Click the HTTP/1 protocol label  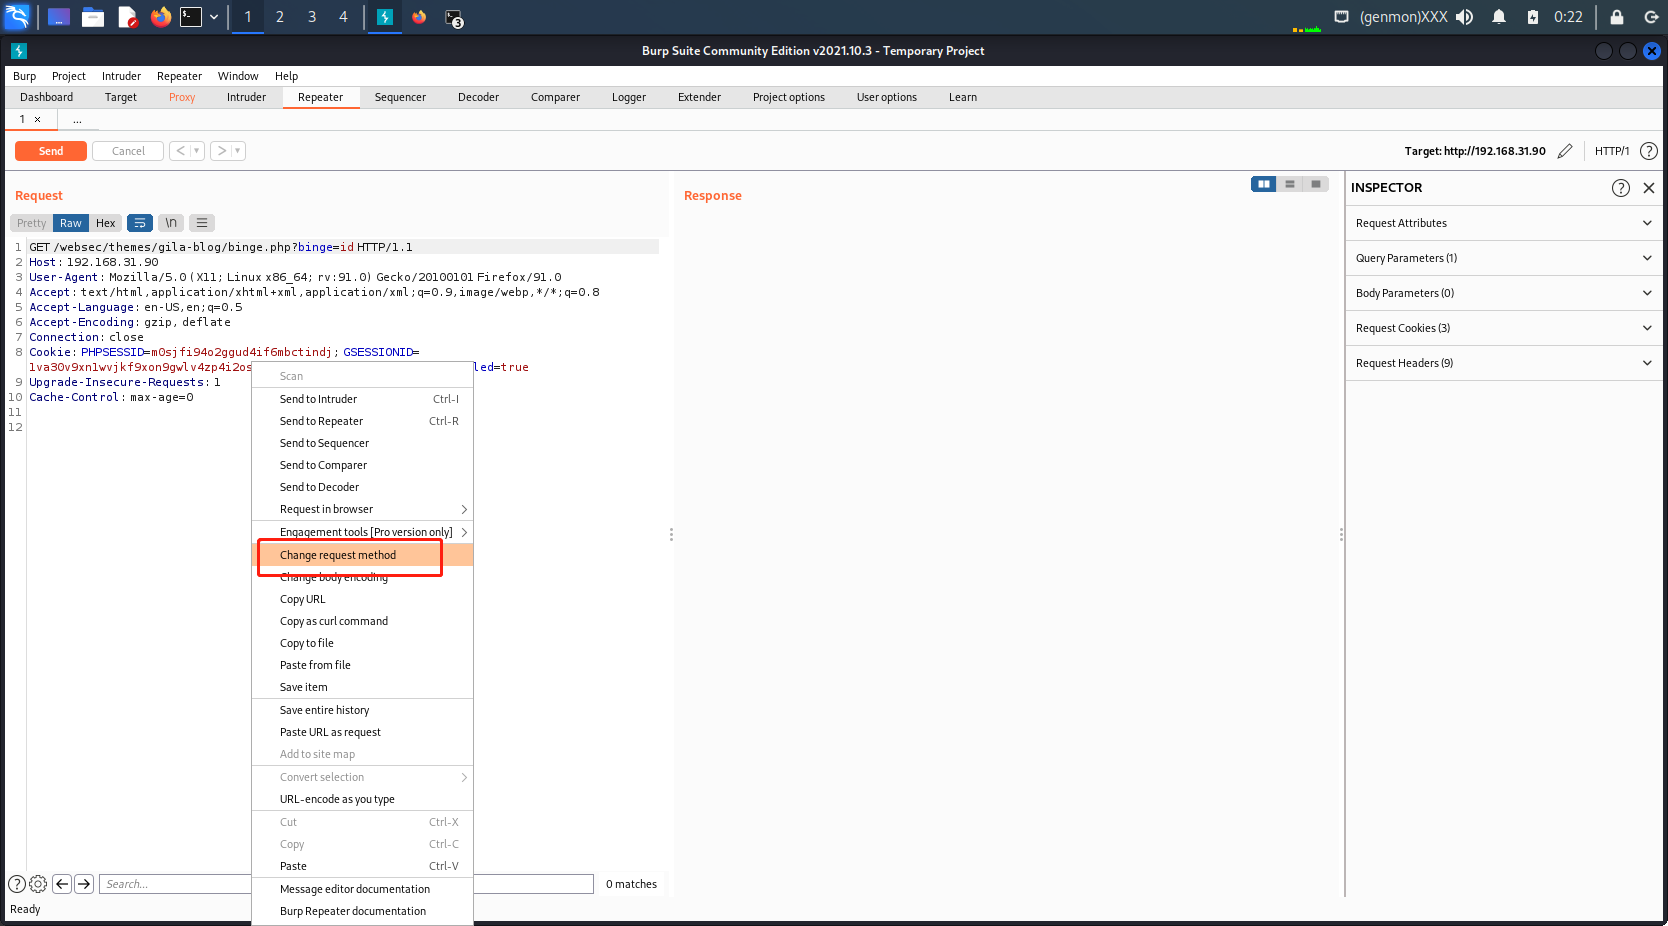pyautogui.click(x=1611, y=151)
